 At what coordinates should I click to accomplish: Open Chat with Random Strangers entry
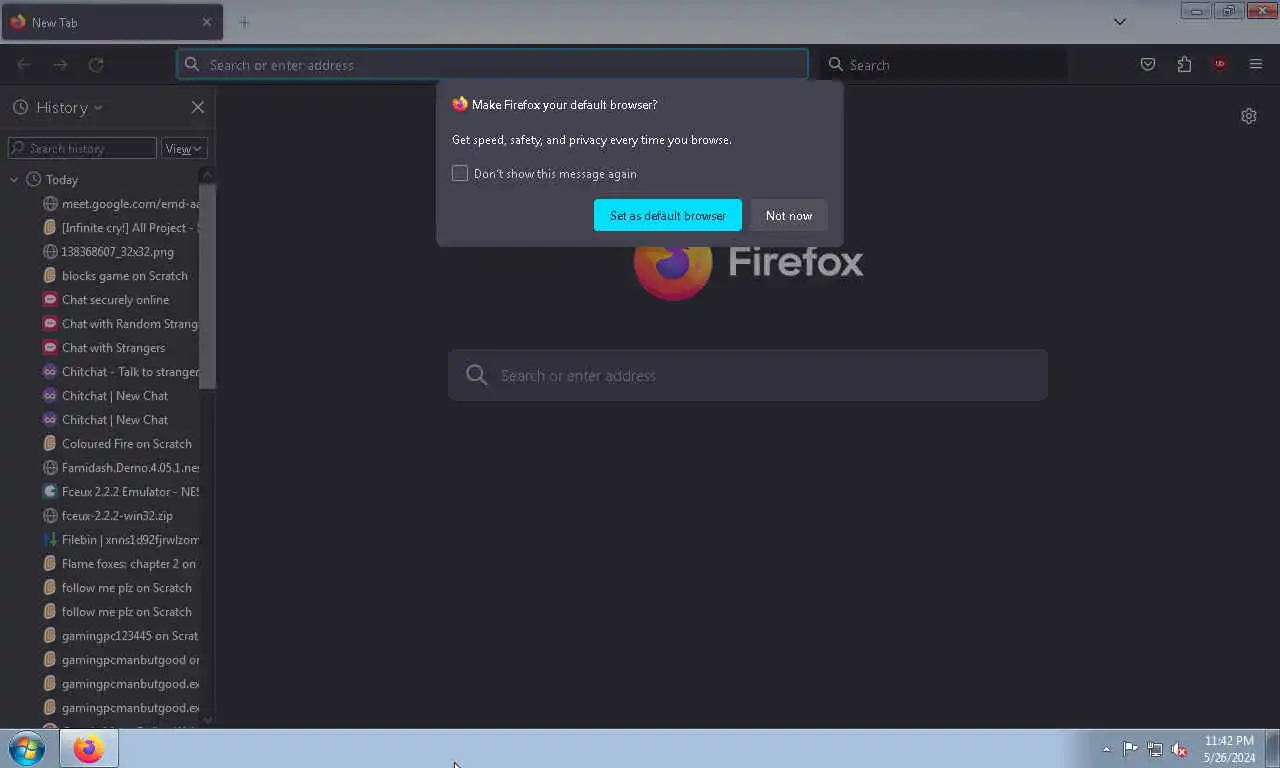[120, 323]
